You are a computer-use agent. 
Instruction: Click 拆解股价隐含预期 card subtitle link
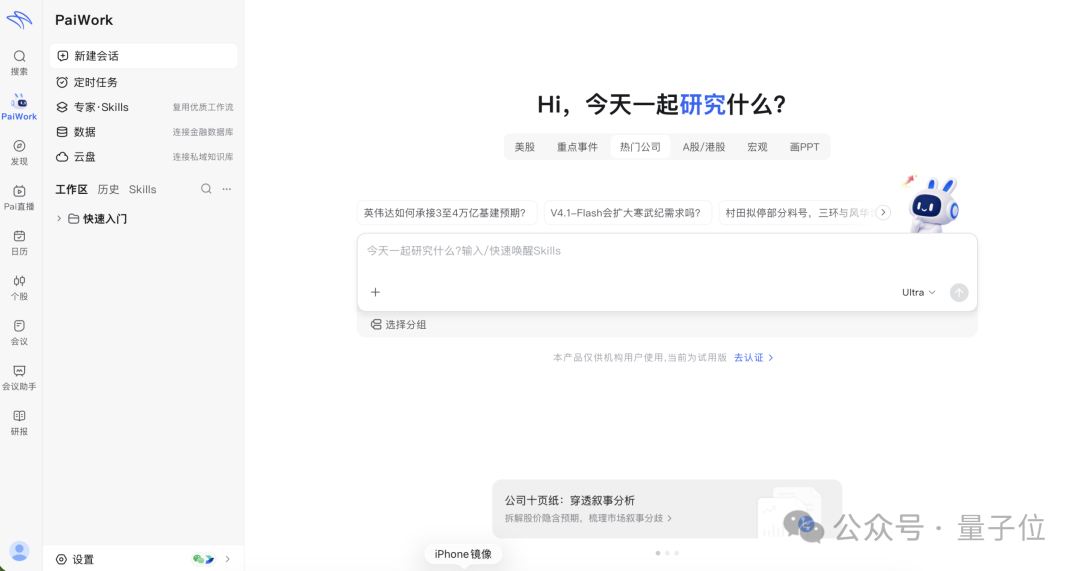[588, 518]
